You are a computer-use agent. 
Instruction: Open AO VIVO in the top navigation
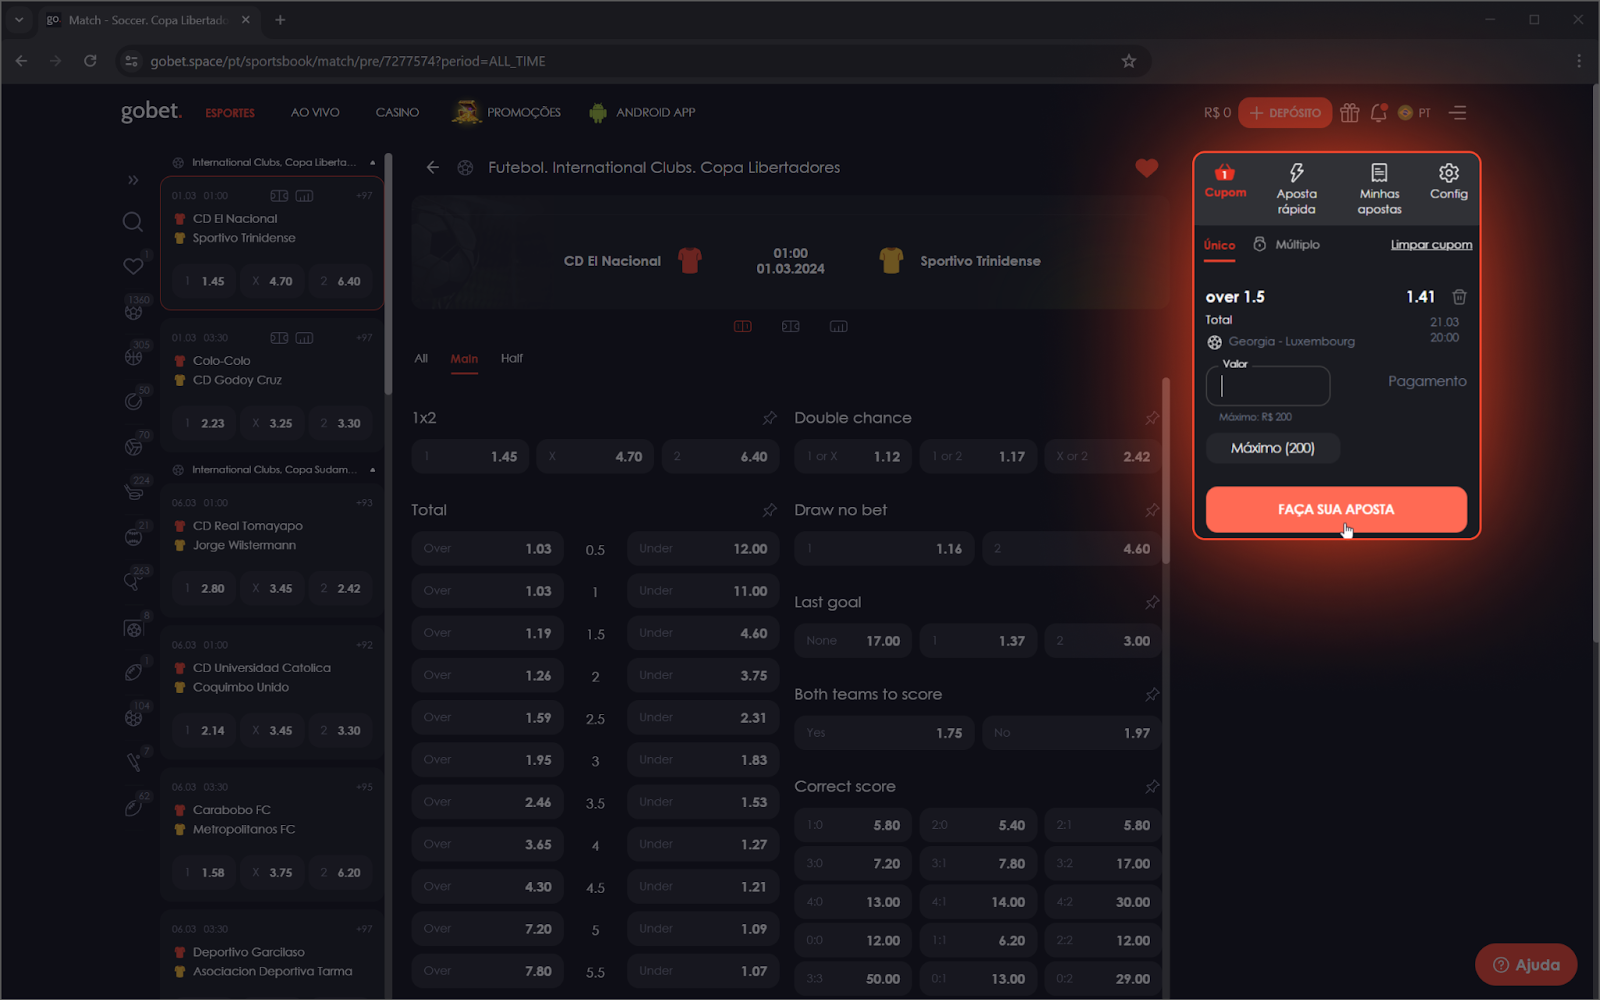pos(315,113)
